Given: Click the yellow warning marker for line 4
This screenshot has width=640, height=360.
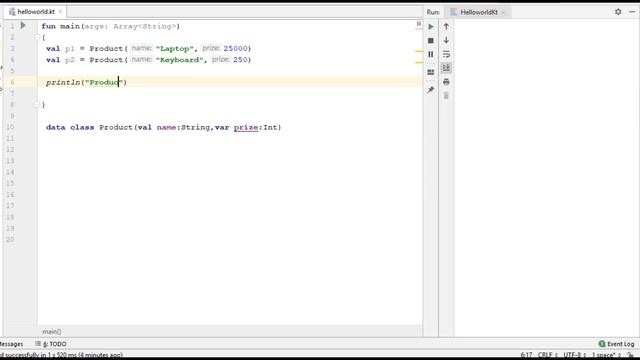Looking at the screenshot, I should coord(419,62).
